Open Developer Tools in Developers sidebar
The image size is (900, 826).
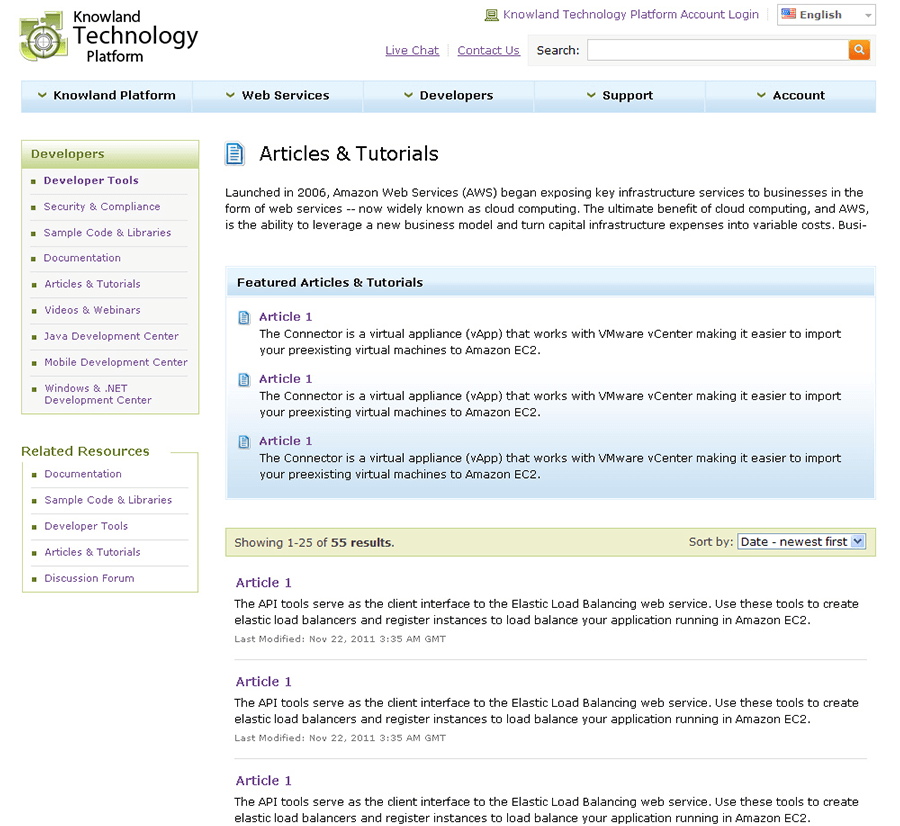pos(91,180)
